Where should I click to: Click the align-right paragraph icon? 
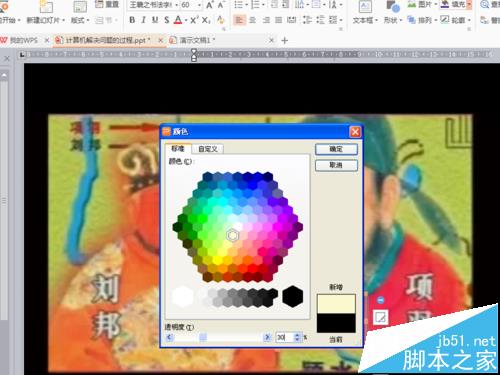266,20
